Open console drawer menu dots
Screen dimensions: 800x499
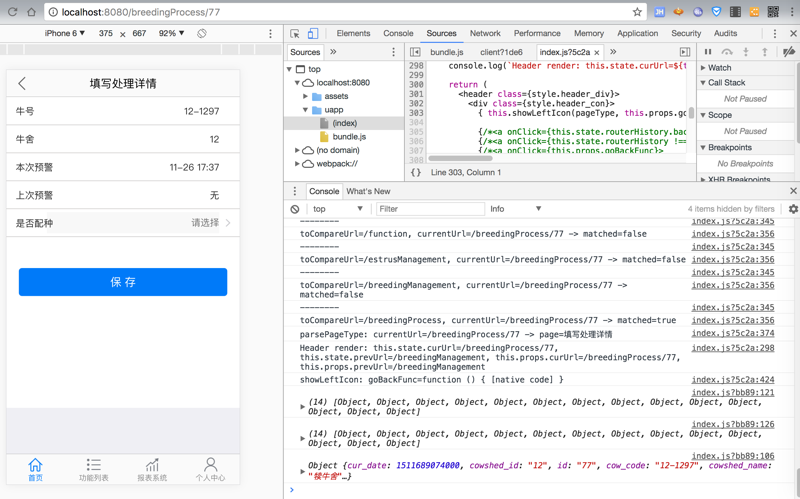(294, 191)
